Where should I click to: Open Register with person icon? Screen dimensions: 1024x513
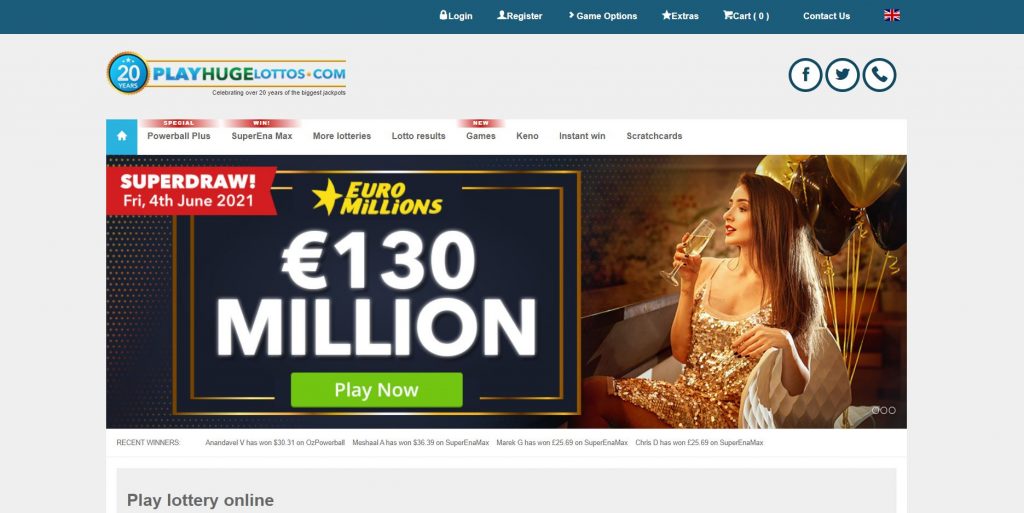520,16
